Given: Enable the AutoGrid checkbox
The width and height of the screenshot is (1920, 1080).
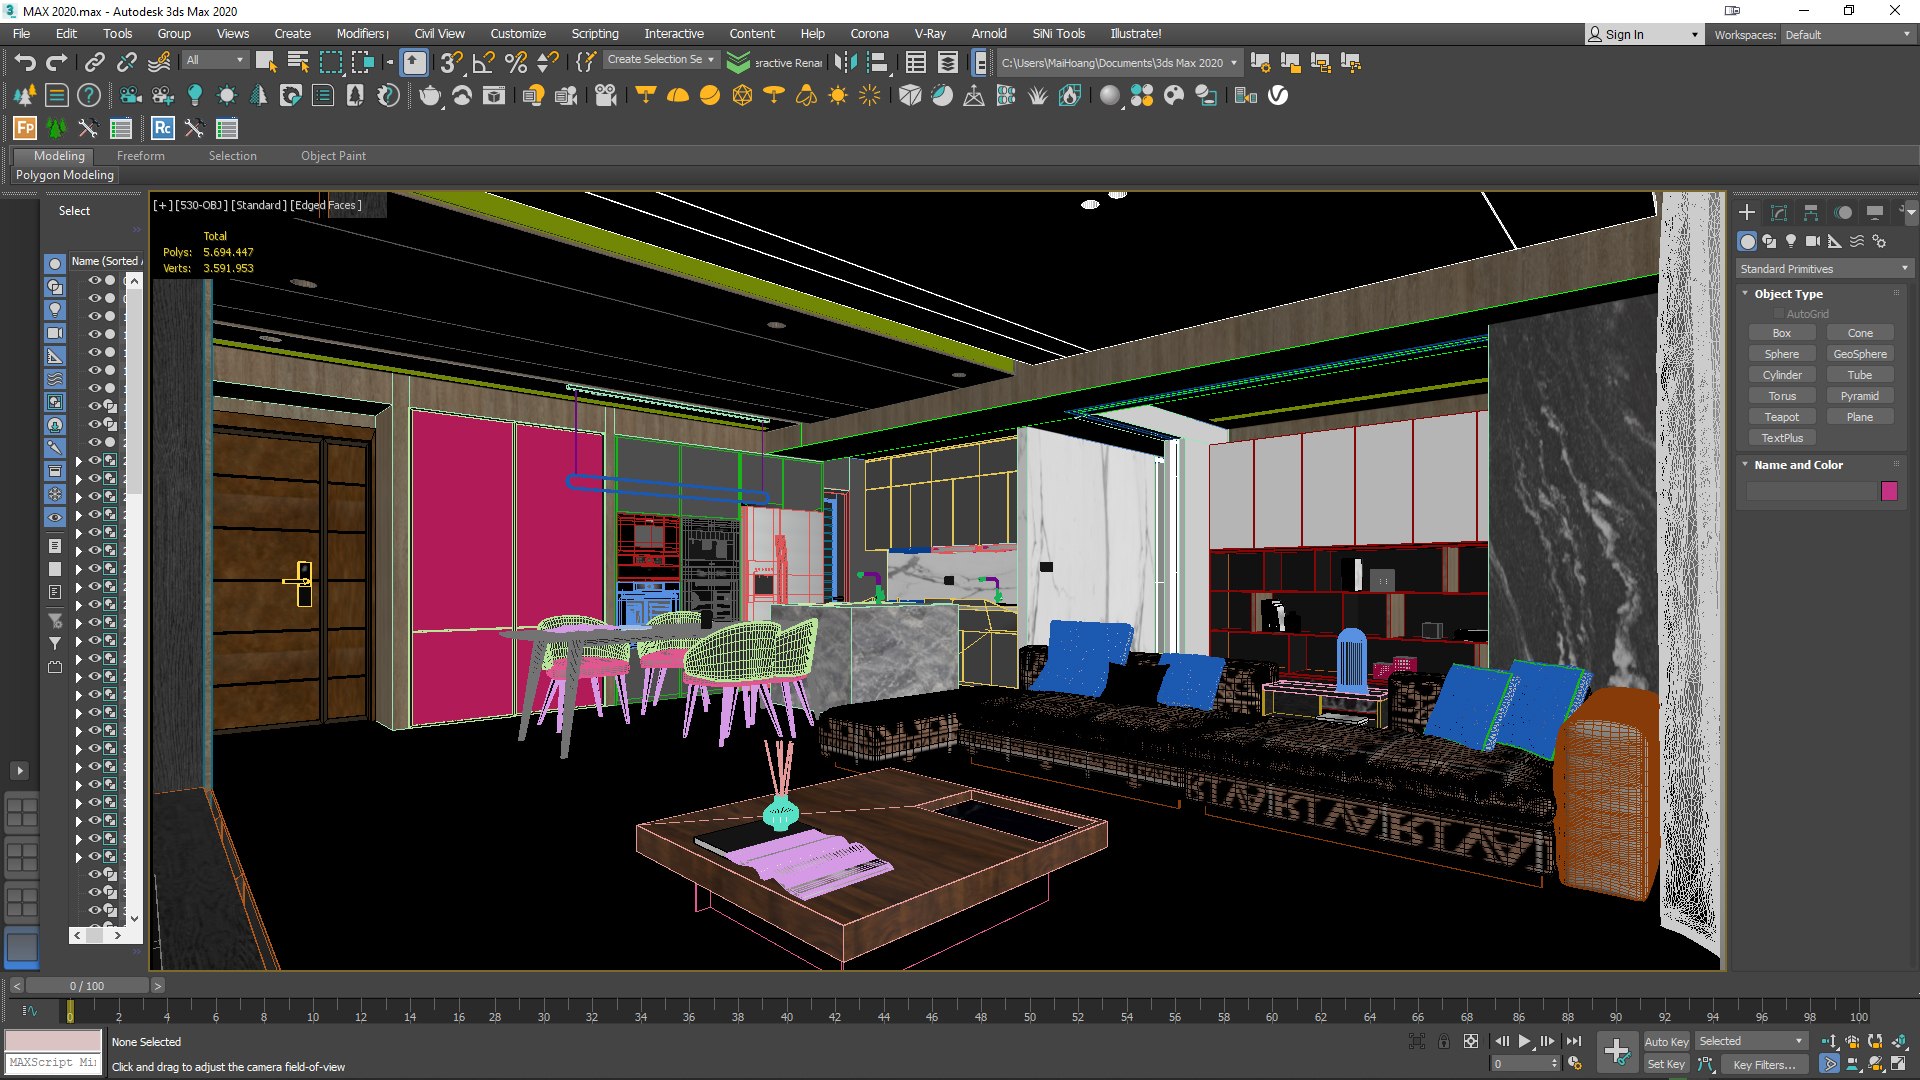Looking at the screenshot, I should coord(1779,314).
